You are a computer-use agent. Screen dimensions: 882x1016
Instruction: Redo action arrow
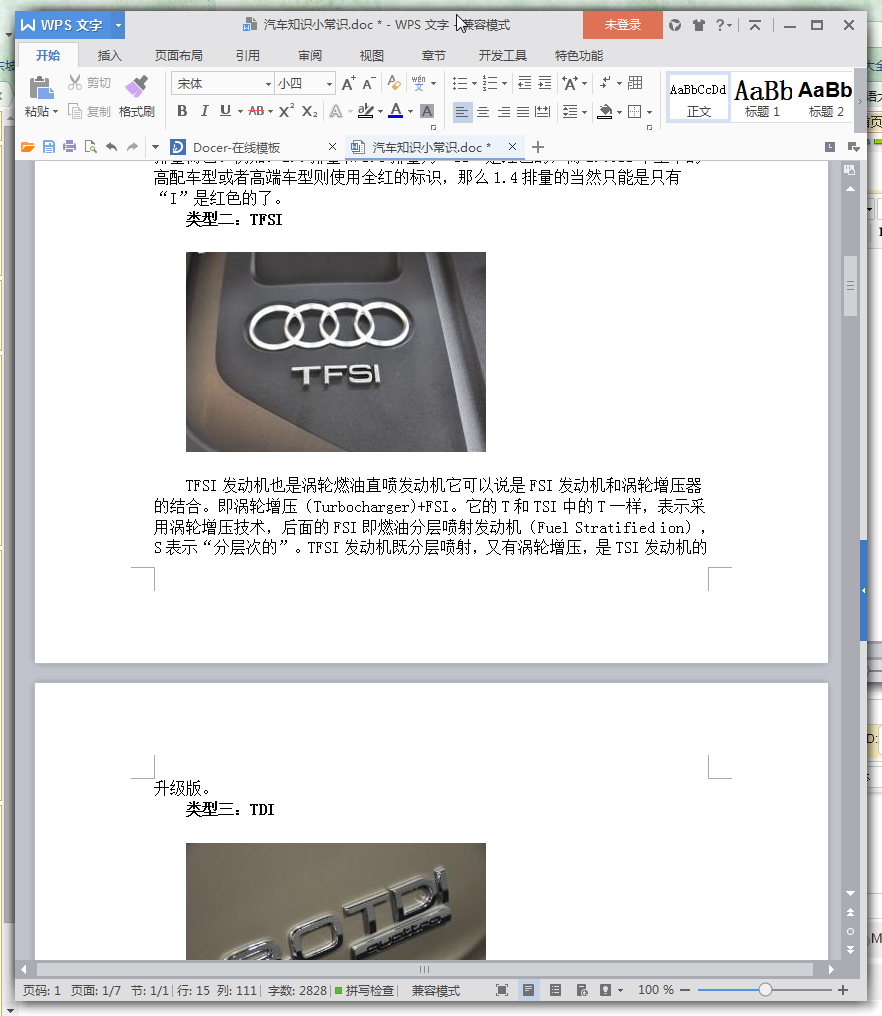coord(132,147)
